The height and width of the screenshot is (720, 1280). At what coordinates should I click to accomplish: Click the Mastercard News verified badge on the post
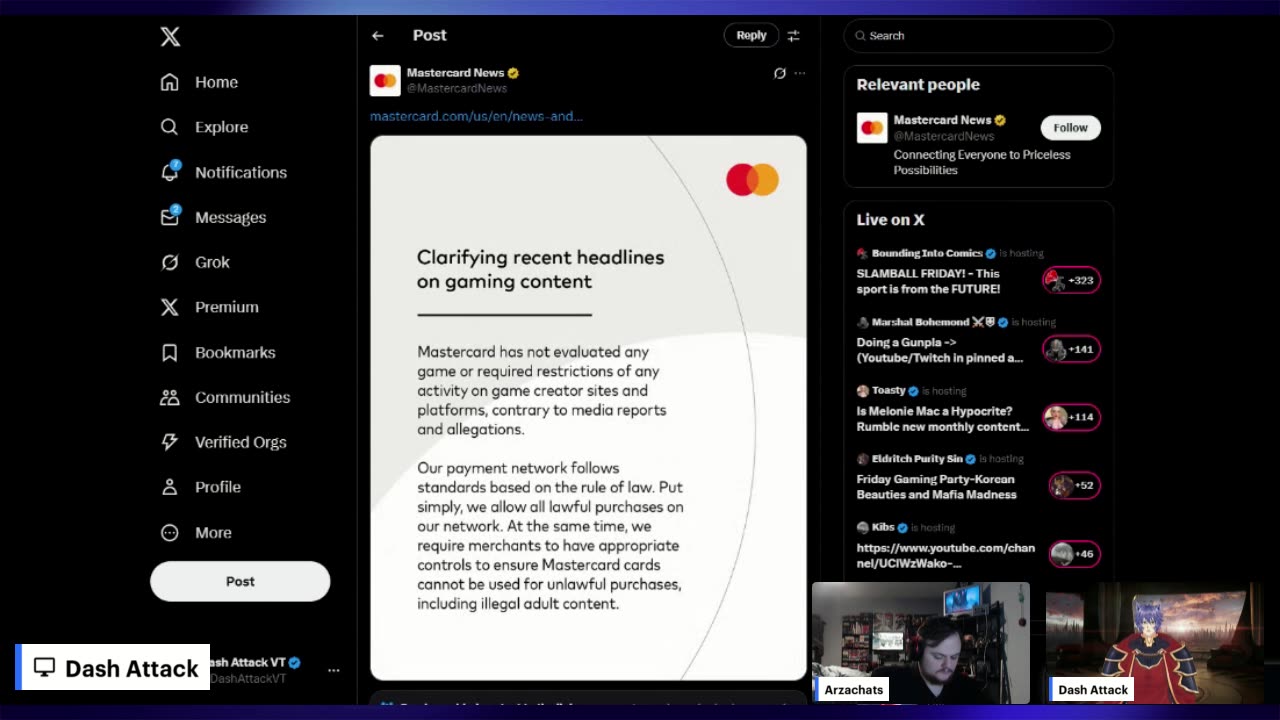513,73
